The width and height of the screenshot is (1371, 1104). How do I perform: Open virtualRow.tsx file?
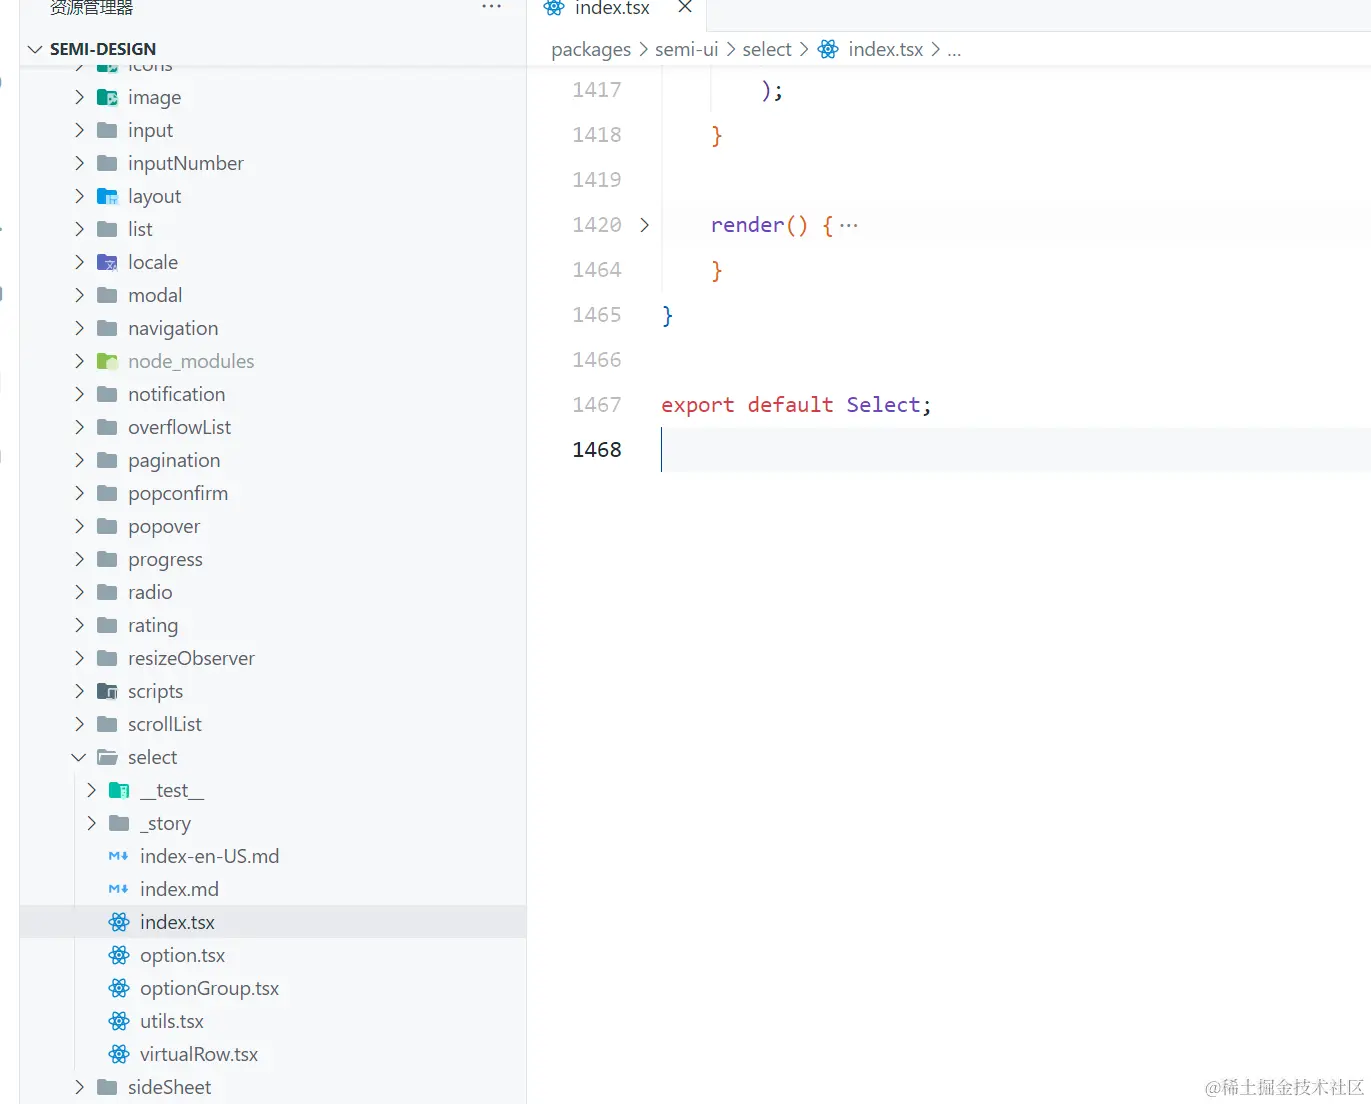pyautogui.click(x=273, y=1054)
